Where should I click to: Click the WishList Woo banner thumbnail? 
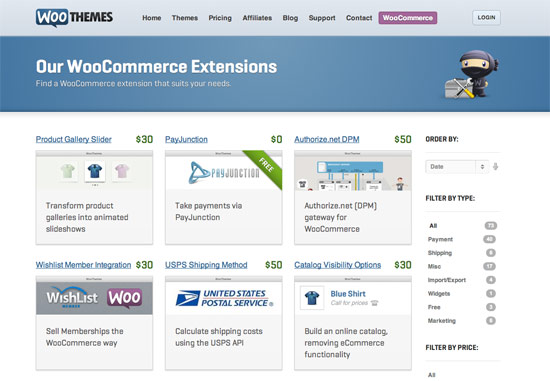[94, 298]
